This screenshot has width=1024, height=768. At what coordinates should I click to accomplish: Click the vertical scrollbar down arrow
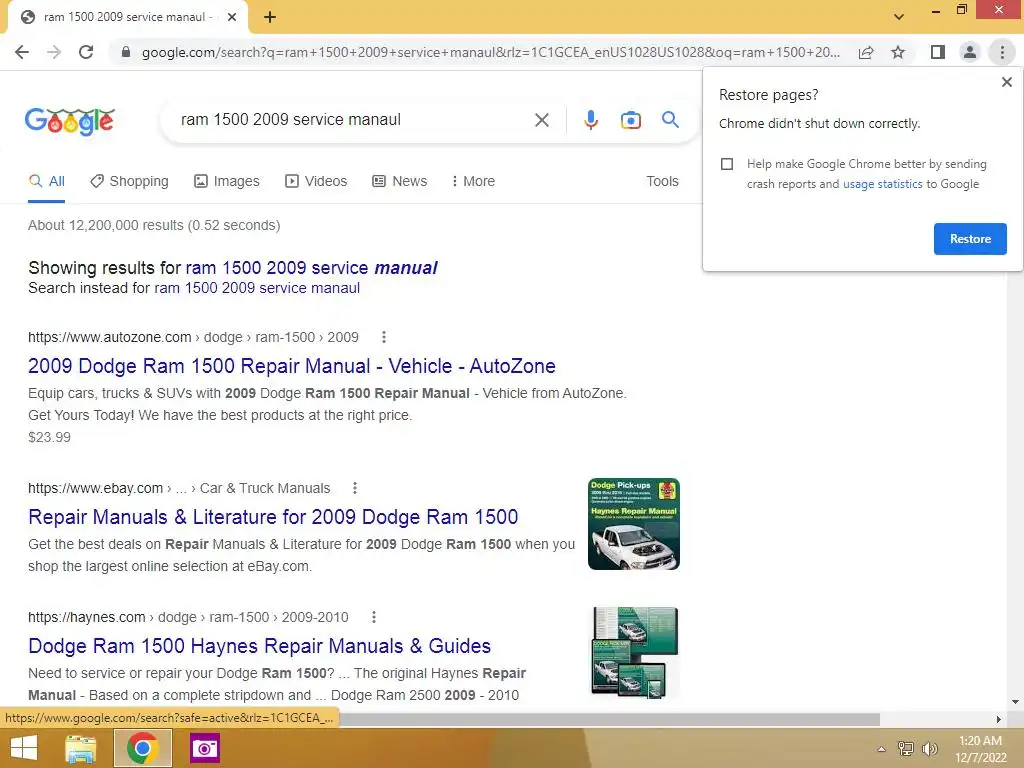click(1015, 702)
